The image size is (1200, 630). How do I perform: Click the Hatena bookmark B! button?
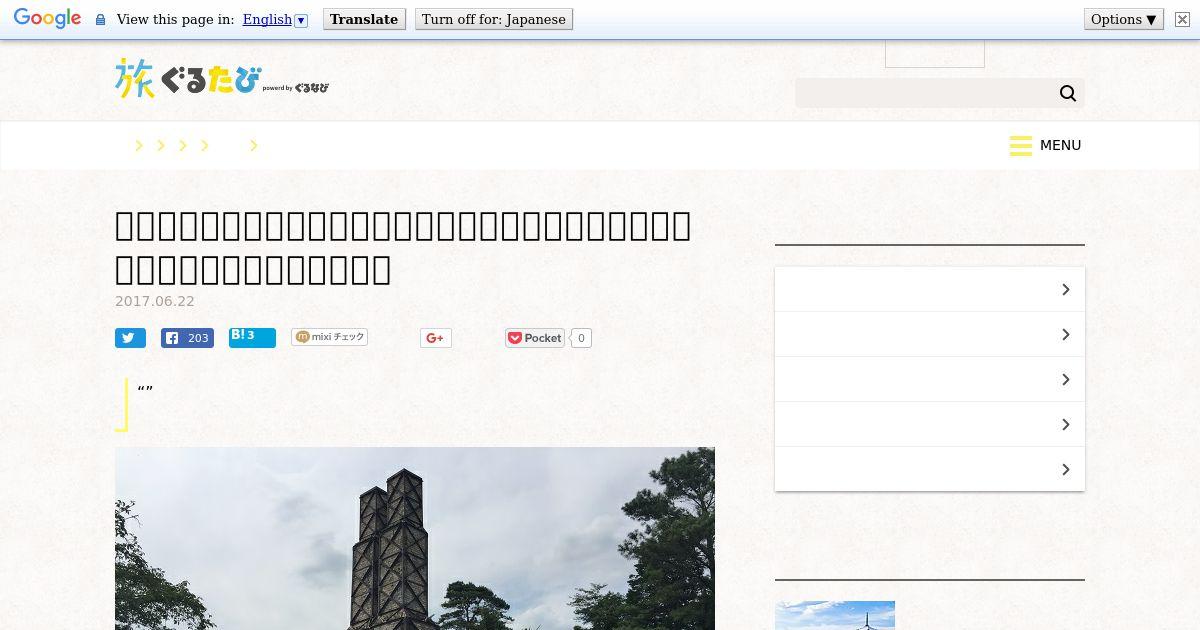click(x=252, y=337)
